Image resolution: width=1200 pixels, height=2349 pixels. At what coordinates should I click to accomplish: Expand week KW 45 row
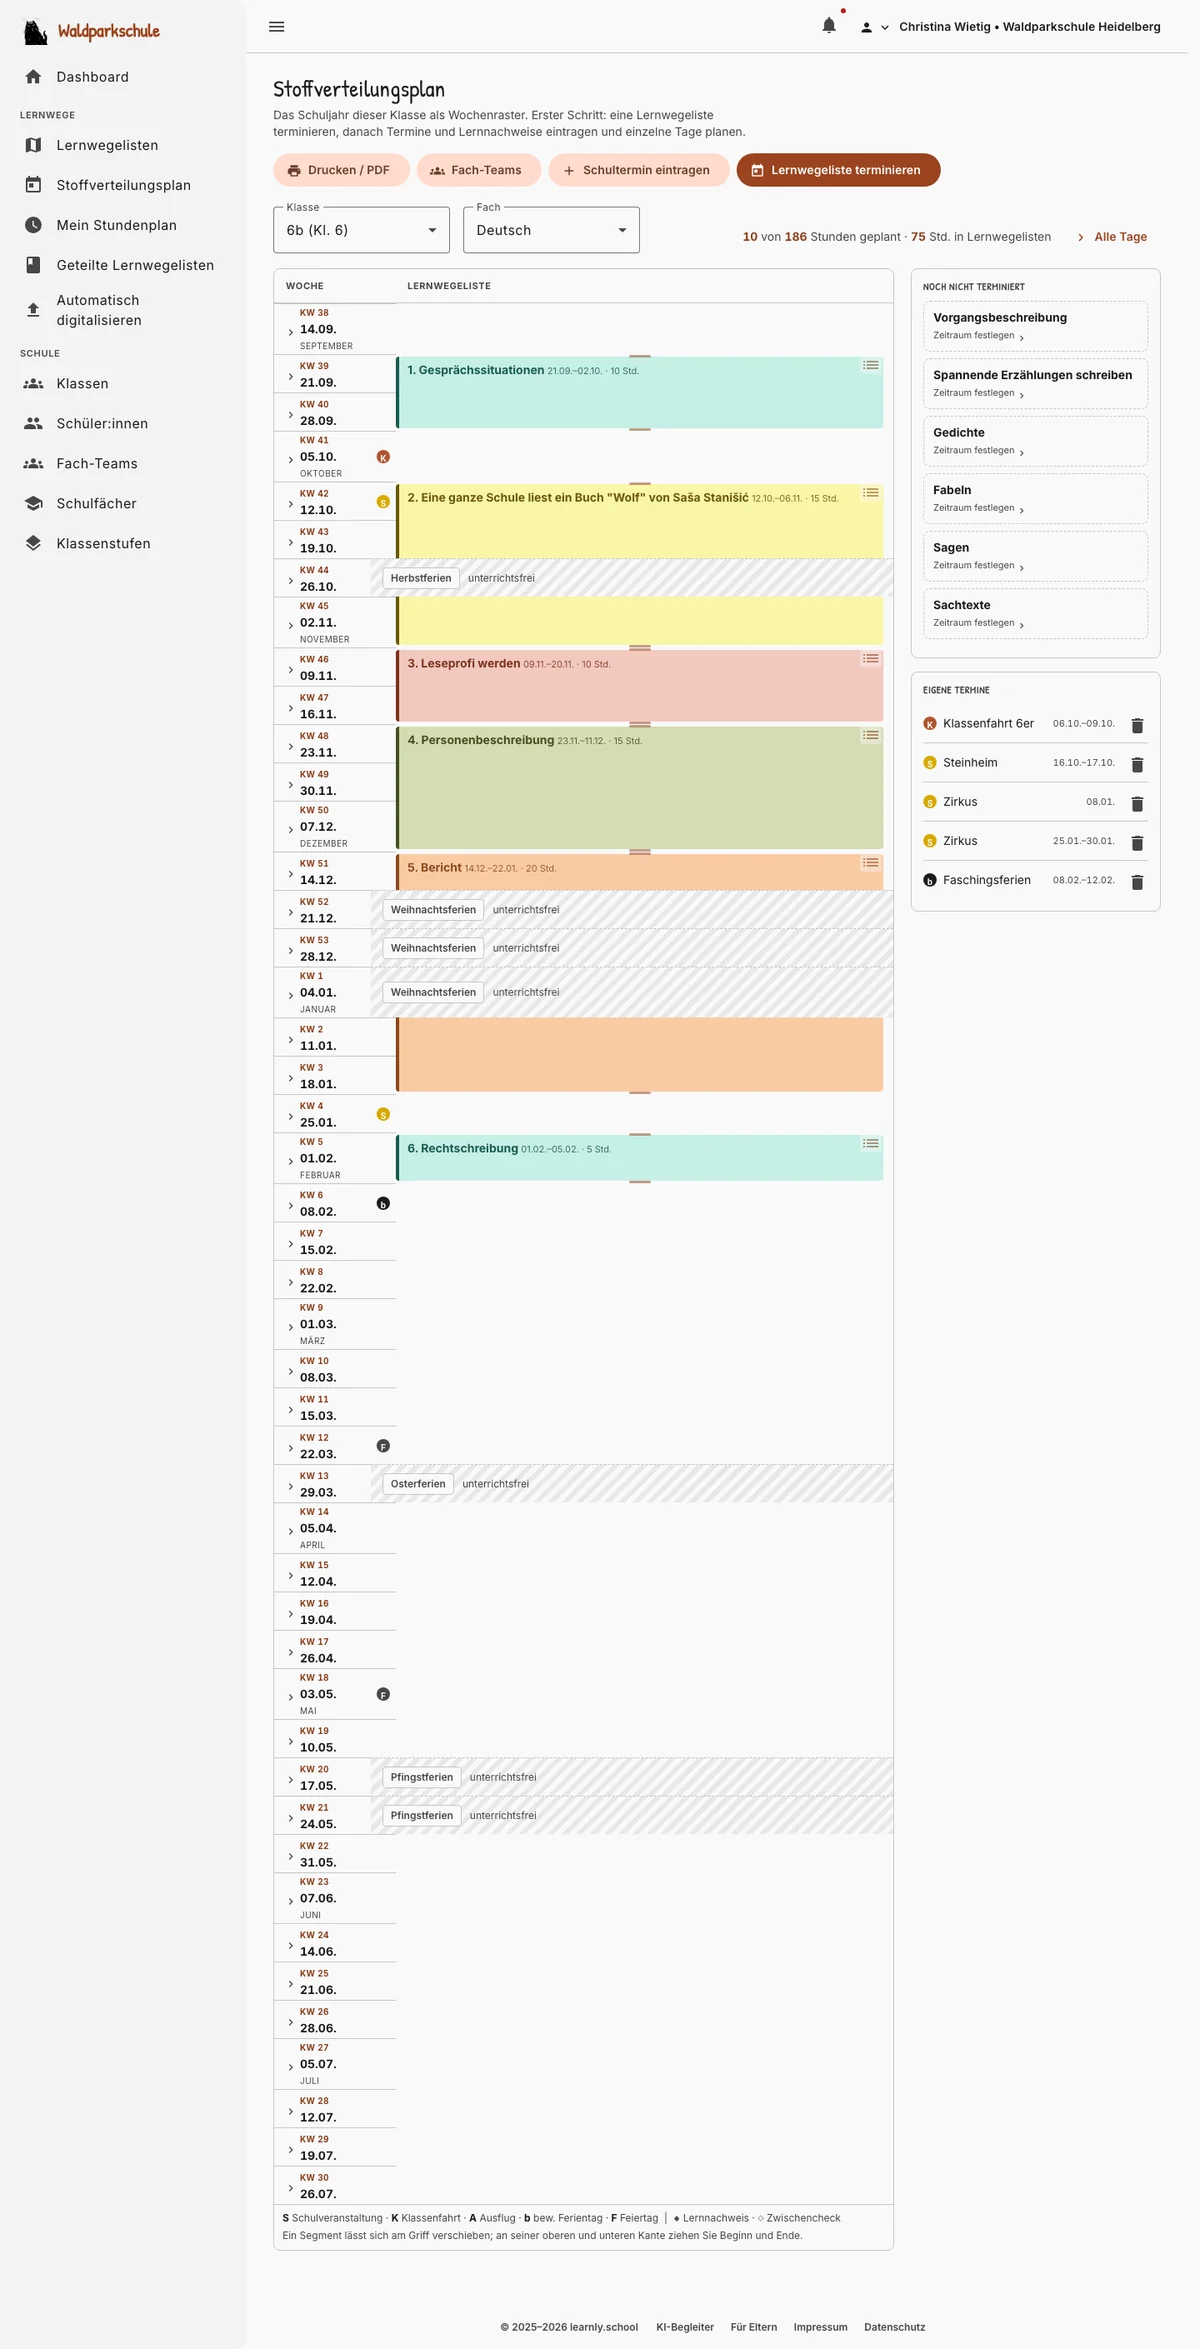291,625
